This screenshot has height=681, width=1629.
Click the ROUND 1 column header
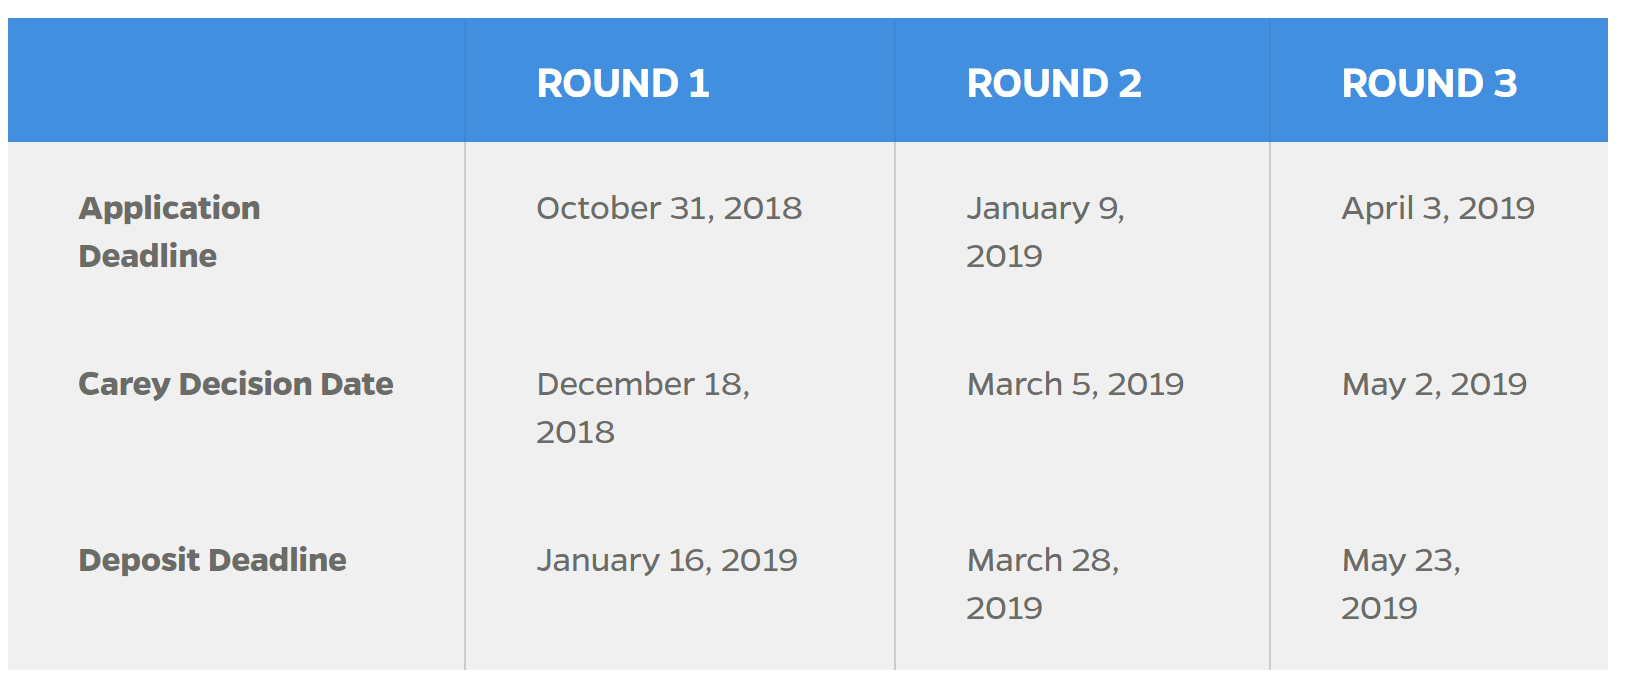tap(623, 83)
